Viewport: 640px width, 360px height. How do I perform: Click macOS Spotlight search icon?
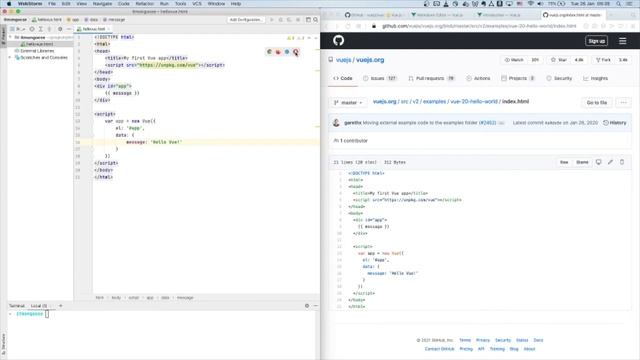click(619, 4)
